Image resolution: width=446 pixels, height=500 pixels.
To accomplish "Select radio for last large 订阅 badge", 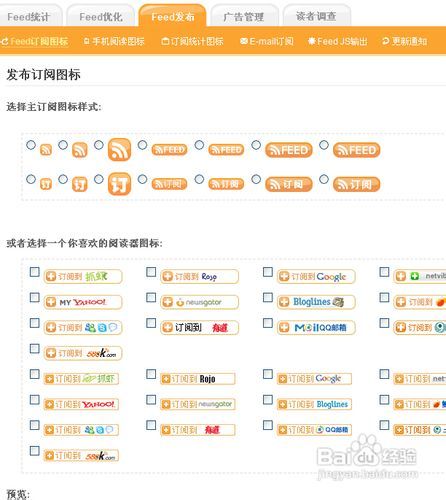I will (x=324, y=179).
